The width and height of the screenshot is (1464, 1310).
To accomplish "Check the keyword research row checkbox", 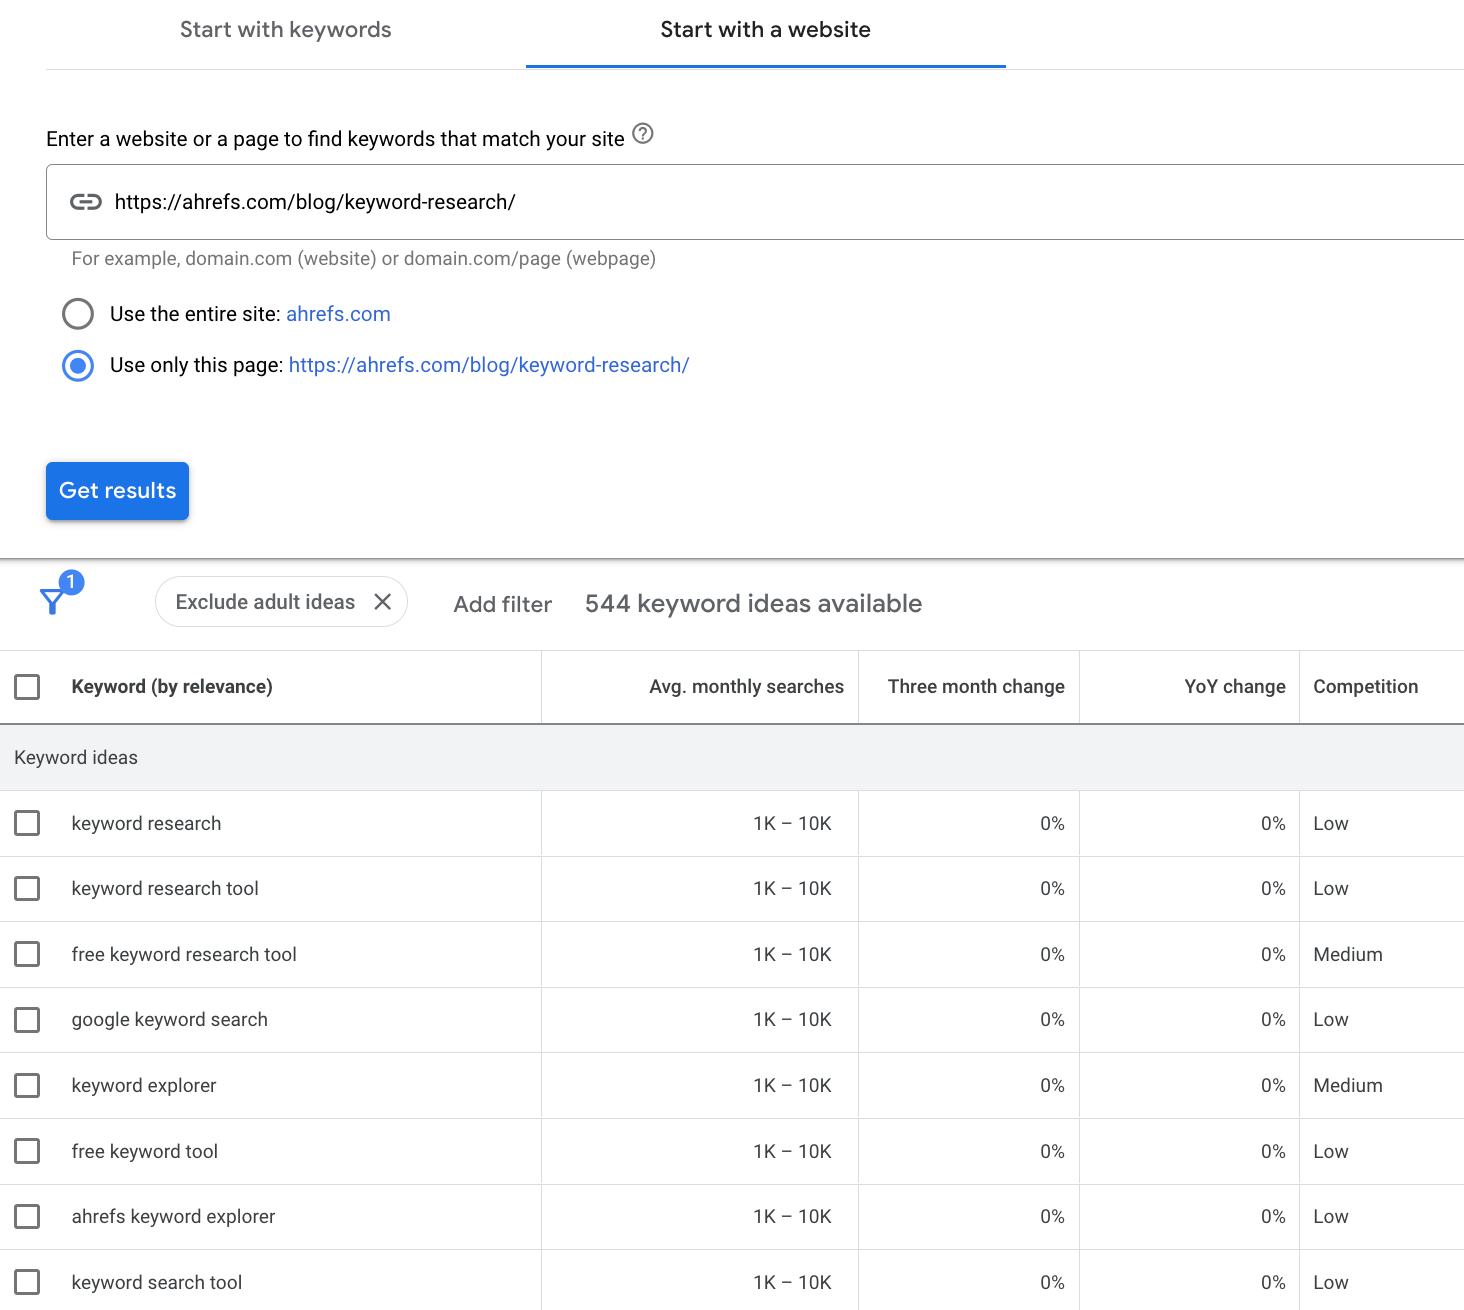I will tap(27, 823).
